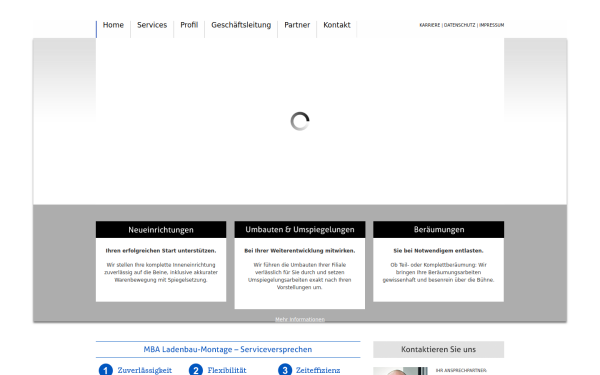Select the Zuverlässigkeit heading
Image resolution: width=600 pixels, height=375 pixels.
point(145,370)
